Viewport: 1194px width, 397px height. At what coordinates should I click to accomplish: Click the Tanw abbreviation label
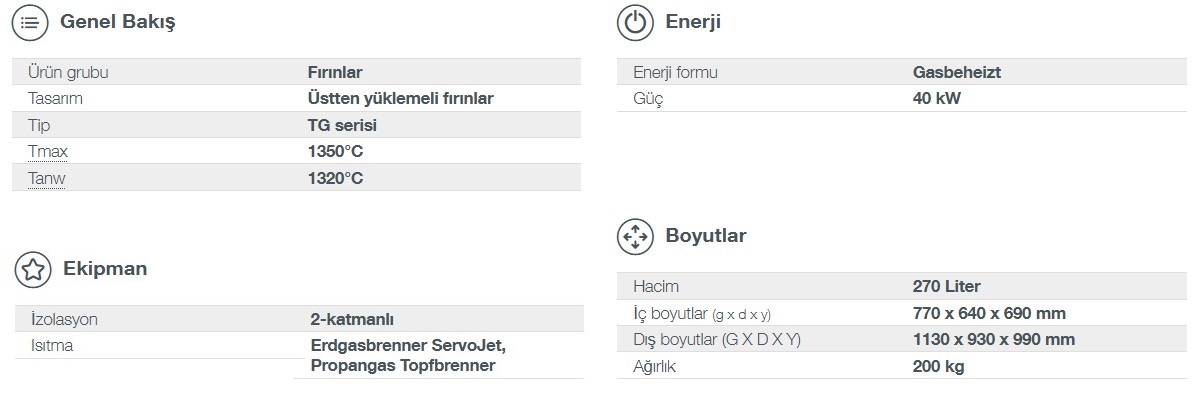[46, 178]
